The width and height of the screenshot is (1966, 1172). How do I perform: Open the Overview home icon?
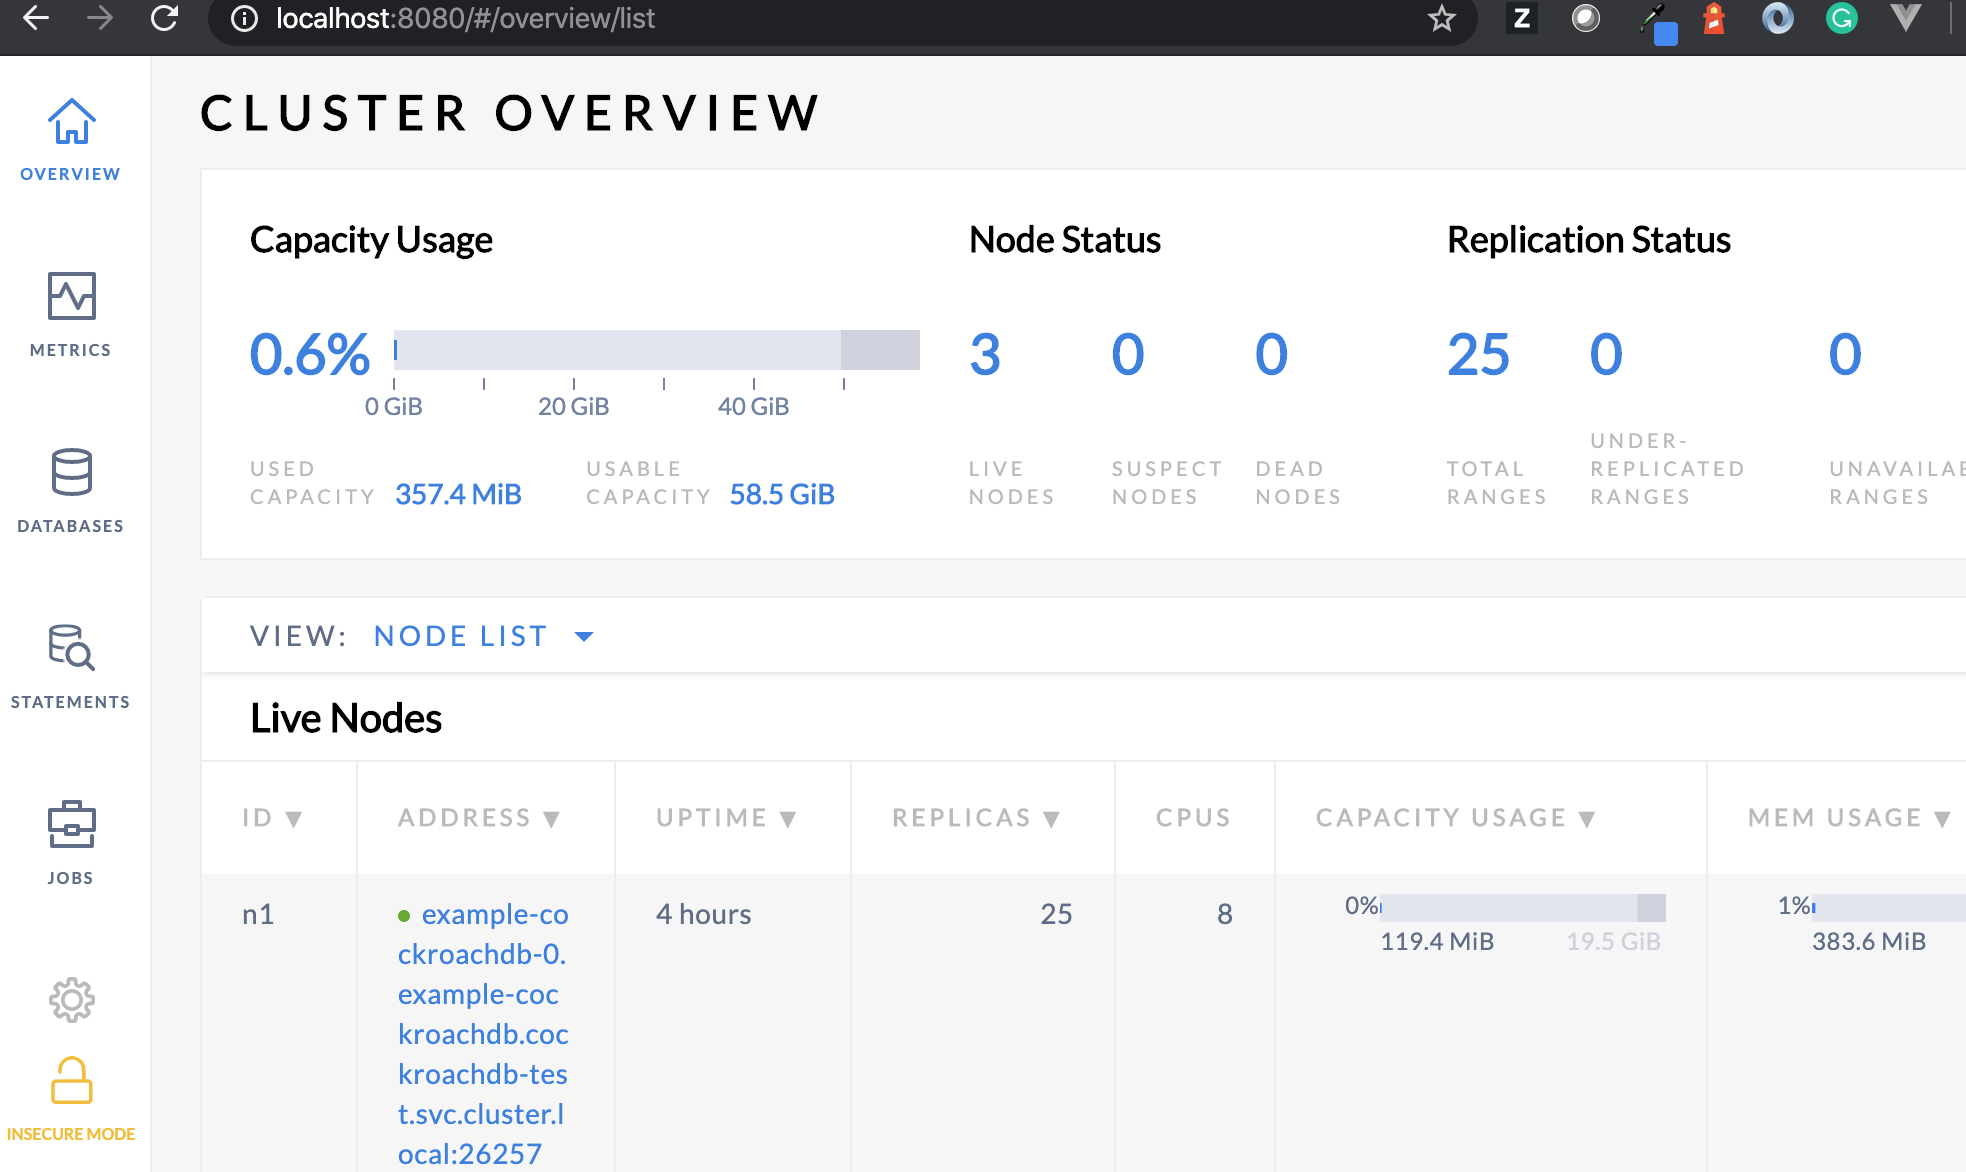[x=71, y=122]
